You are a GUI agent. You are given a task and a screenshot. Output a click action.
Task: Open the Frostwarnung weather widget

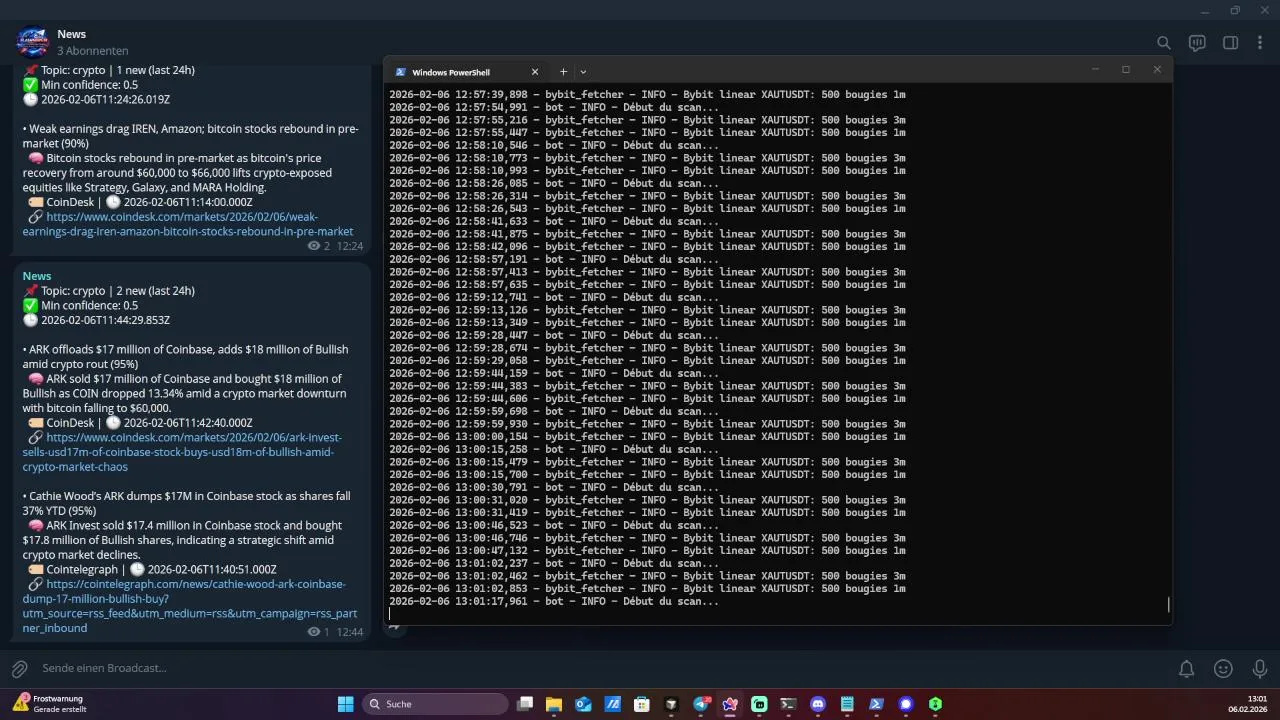(x=50, y=704)
